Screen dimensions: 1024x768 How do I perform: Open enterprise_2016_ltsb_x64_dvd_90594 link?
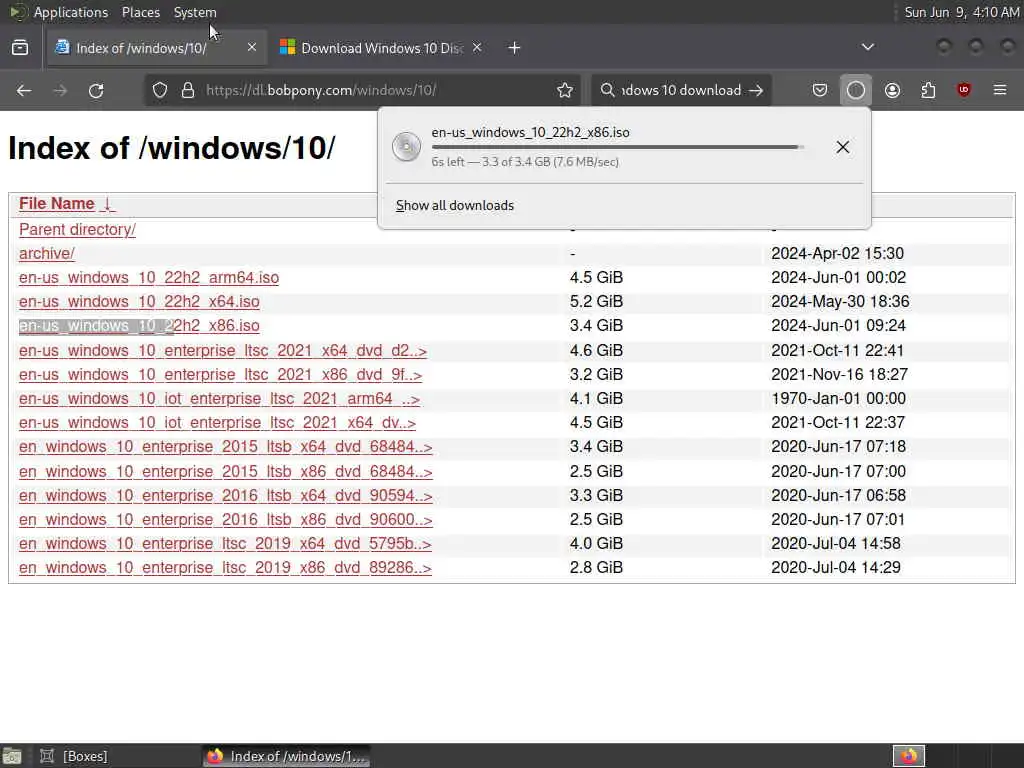pyautogui.click(x=225, y=496)
